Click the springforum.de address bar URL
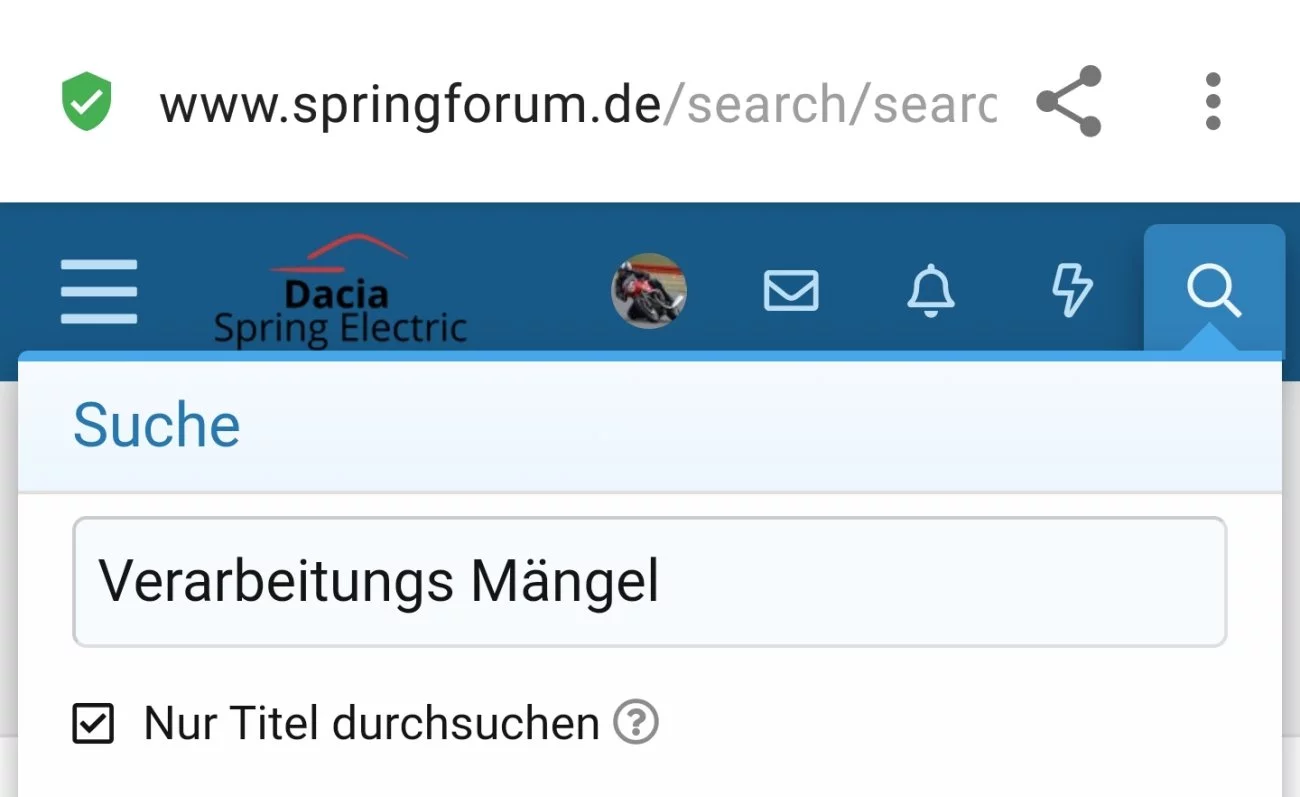The image size is (1300, 797). [410, 104]
